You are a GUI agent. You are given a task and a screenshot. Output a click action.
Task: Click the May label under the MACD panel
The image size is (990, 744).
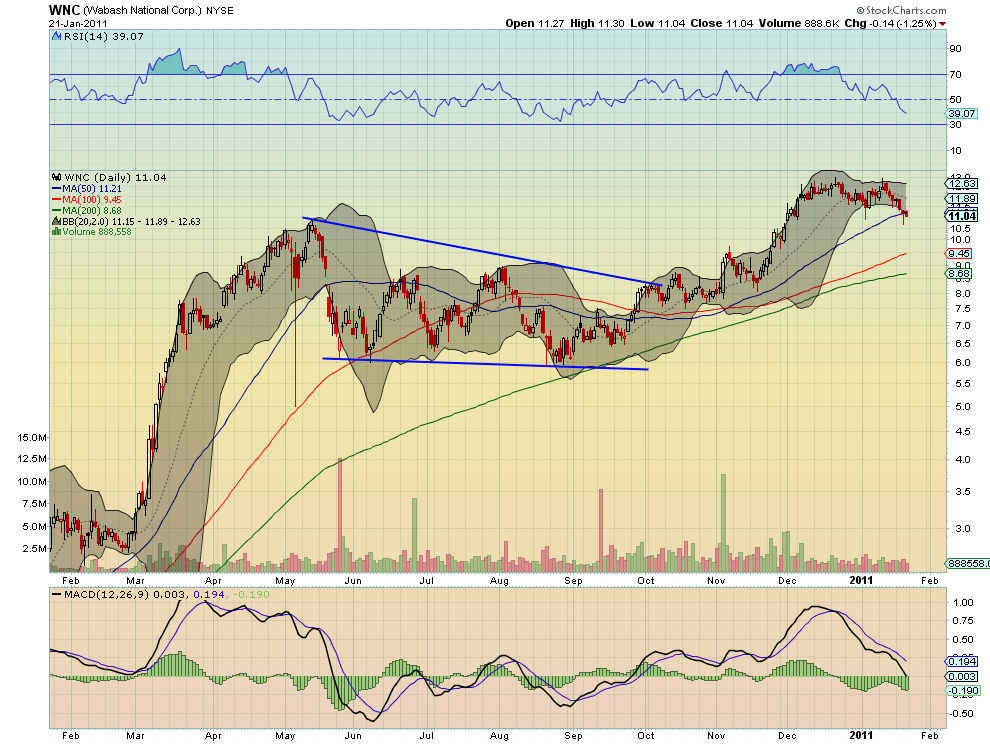pyautogui.click(x=285, y=736)
